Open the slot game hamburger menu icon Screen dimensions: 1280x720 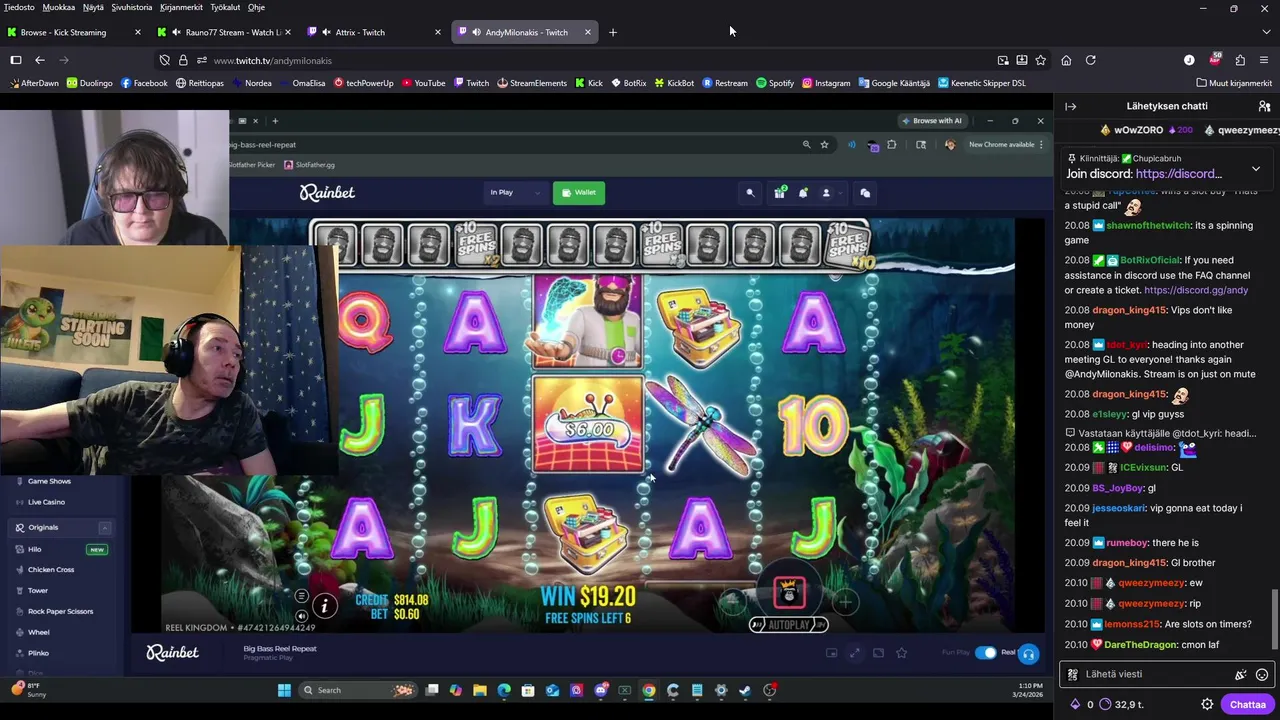pos(301,596)
